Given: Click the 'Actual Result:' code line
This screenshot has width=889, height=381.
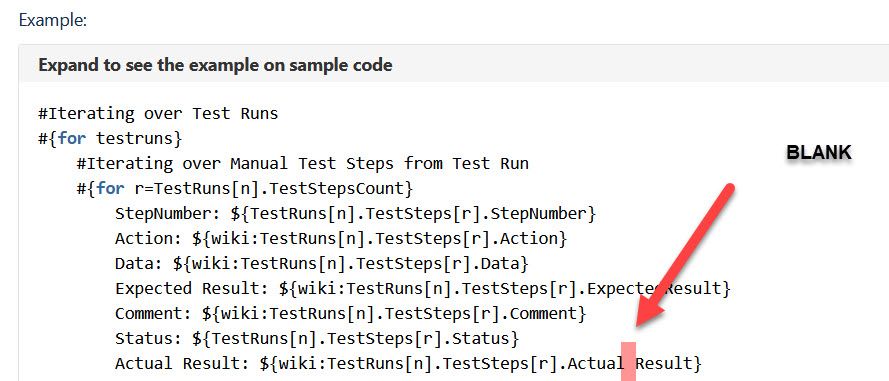Looking at the screenshot, I should 409,363.
